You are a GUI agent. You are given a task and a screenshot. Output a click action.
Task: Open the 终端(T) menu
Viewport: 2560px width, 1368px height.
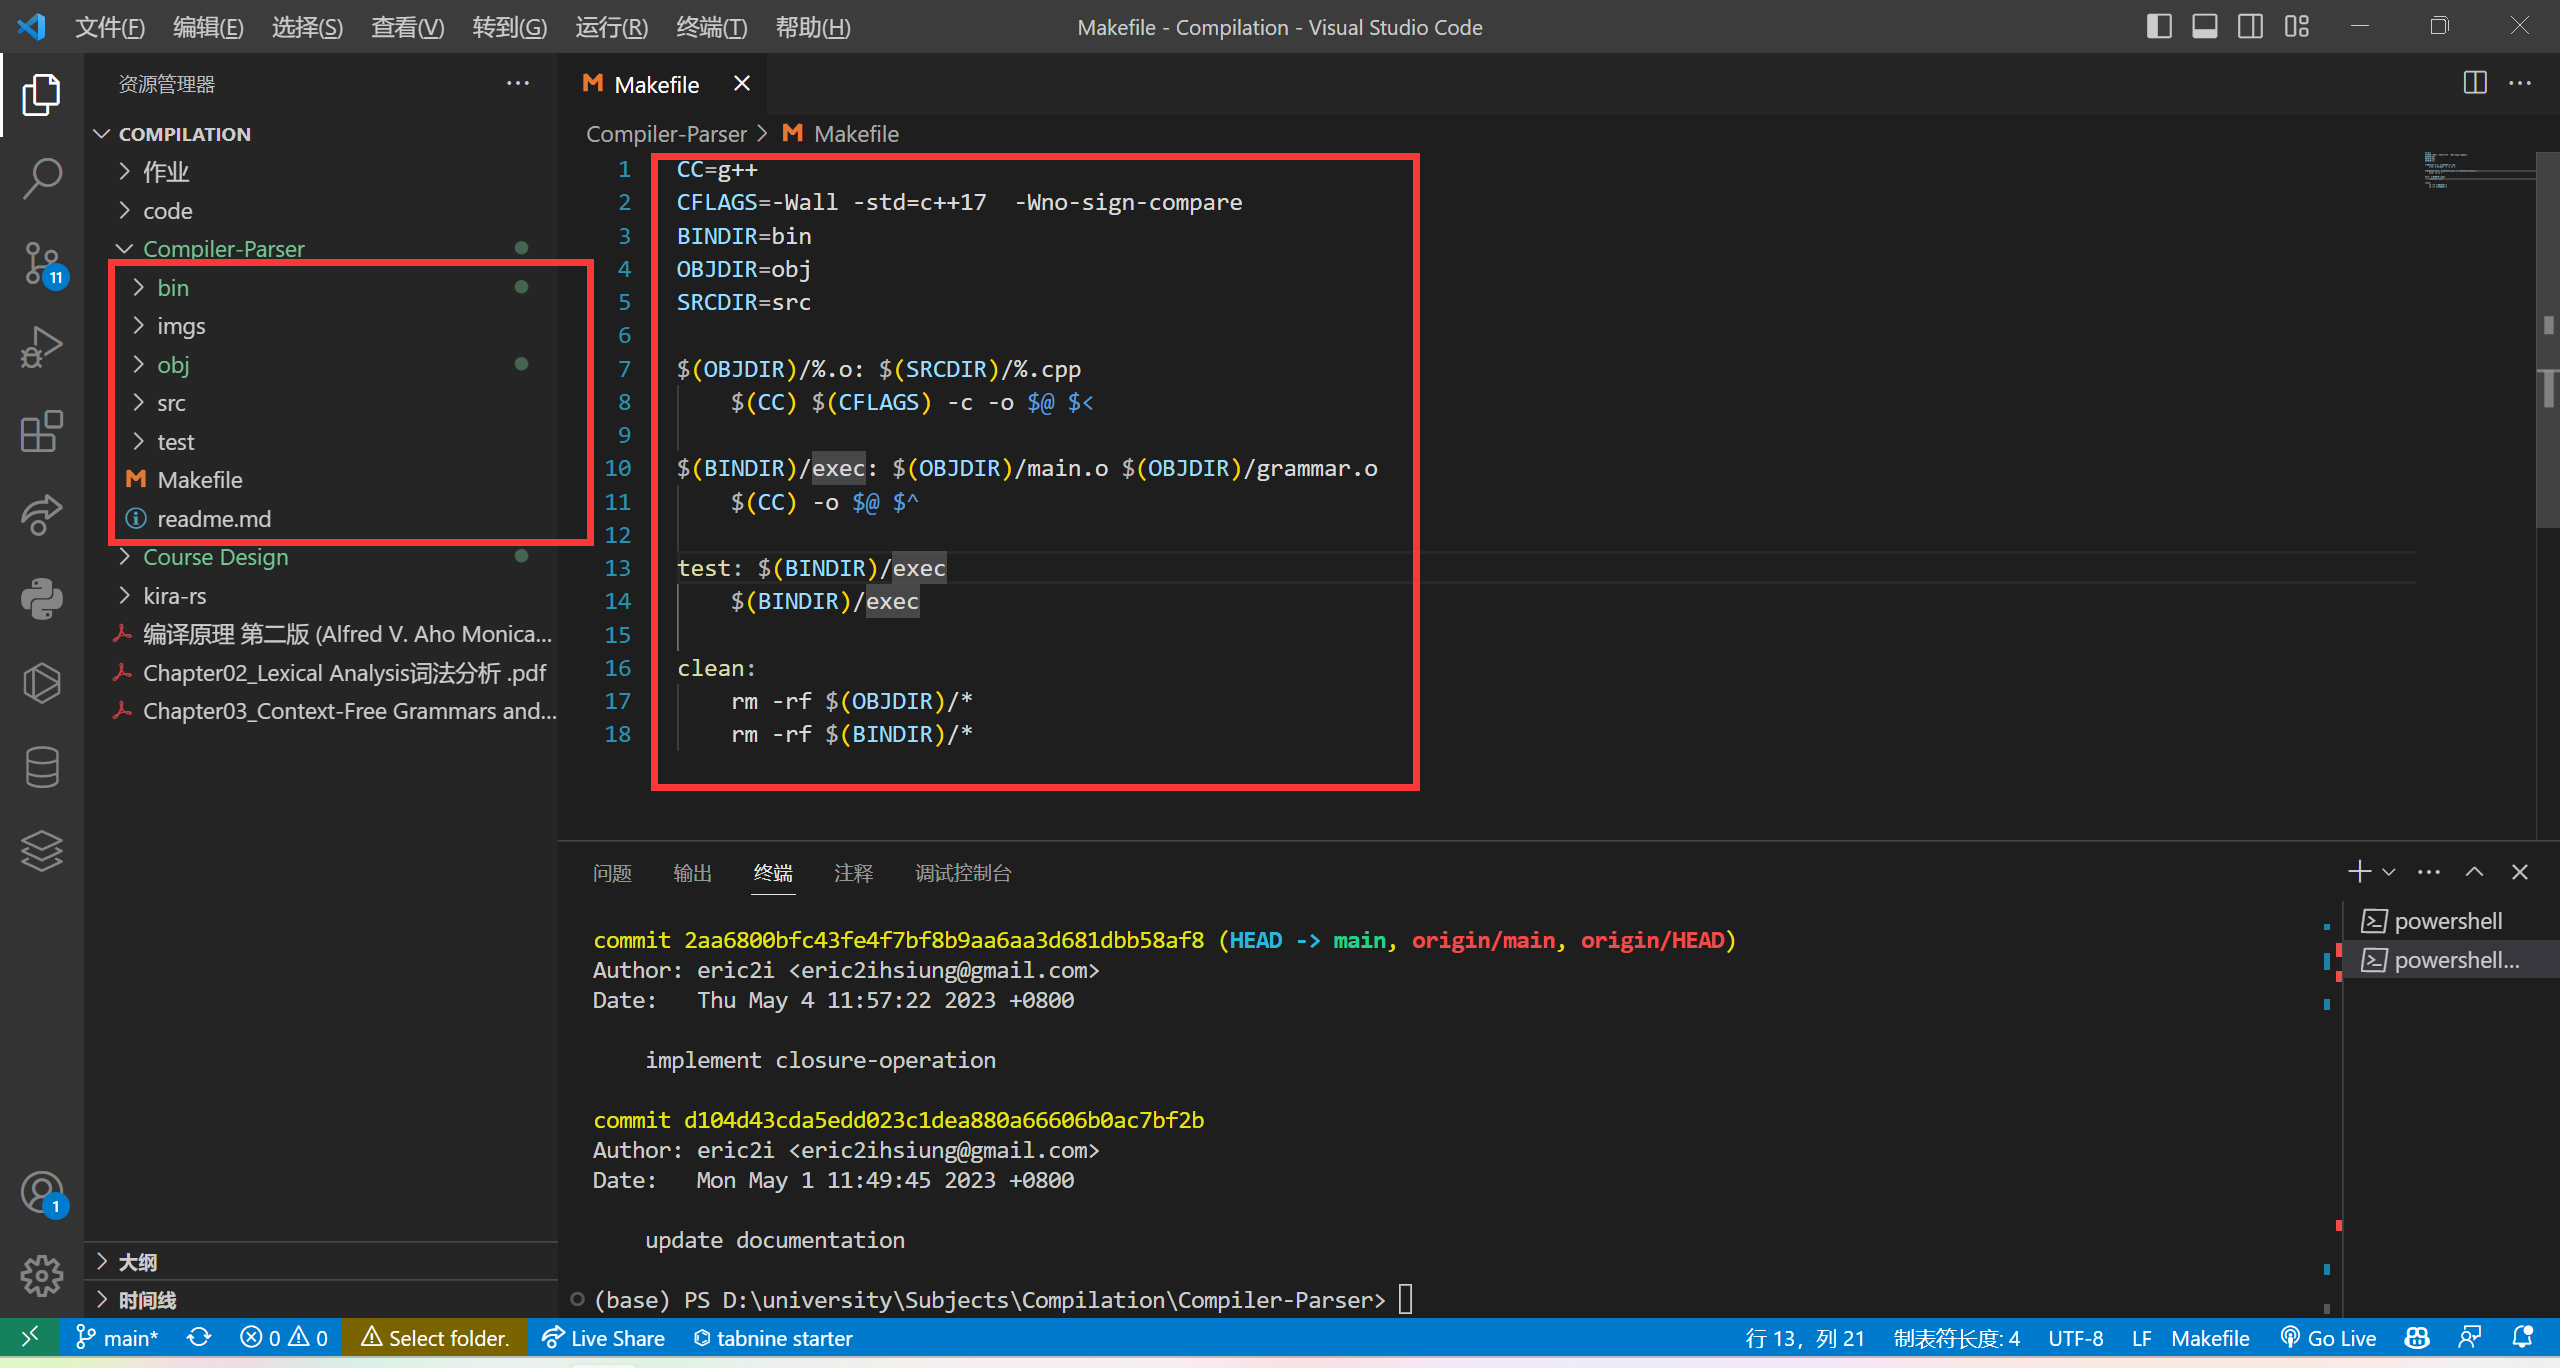pos(711,27)
